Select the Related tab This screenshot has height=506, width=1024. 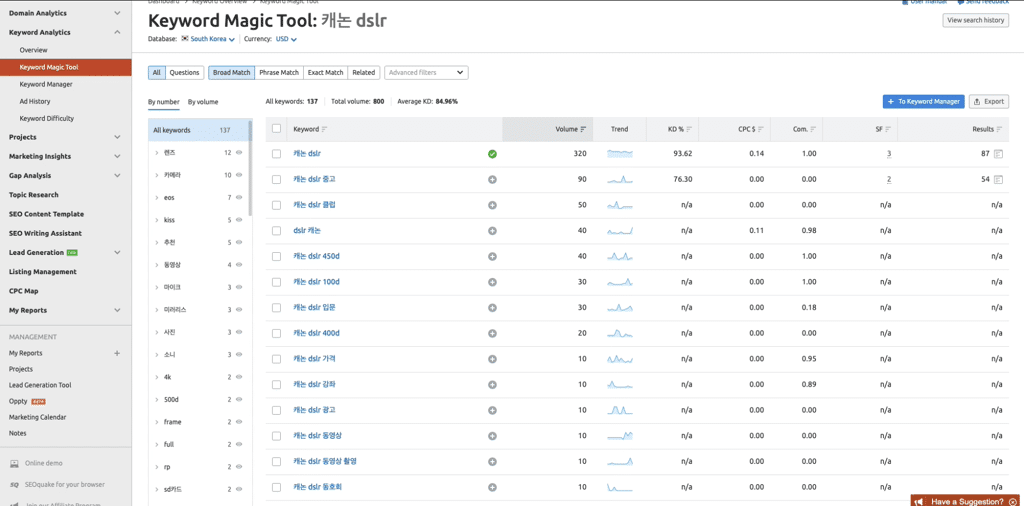364,72
